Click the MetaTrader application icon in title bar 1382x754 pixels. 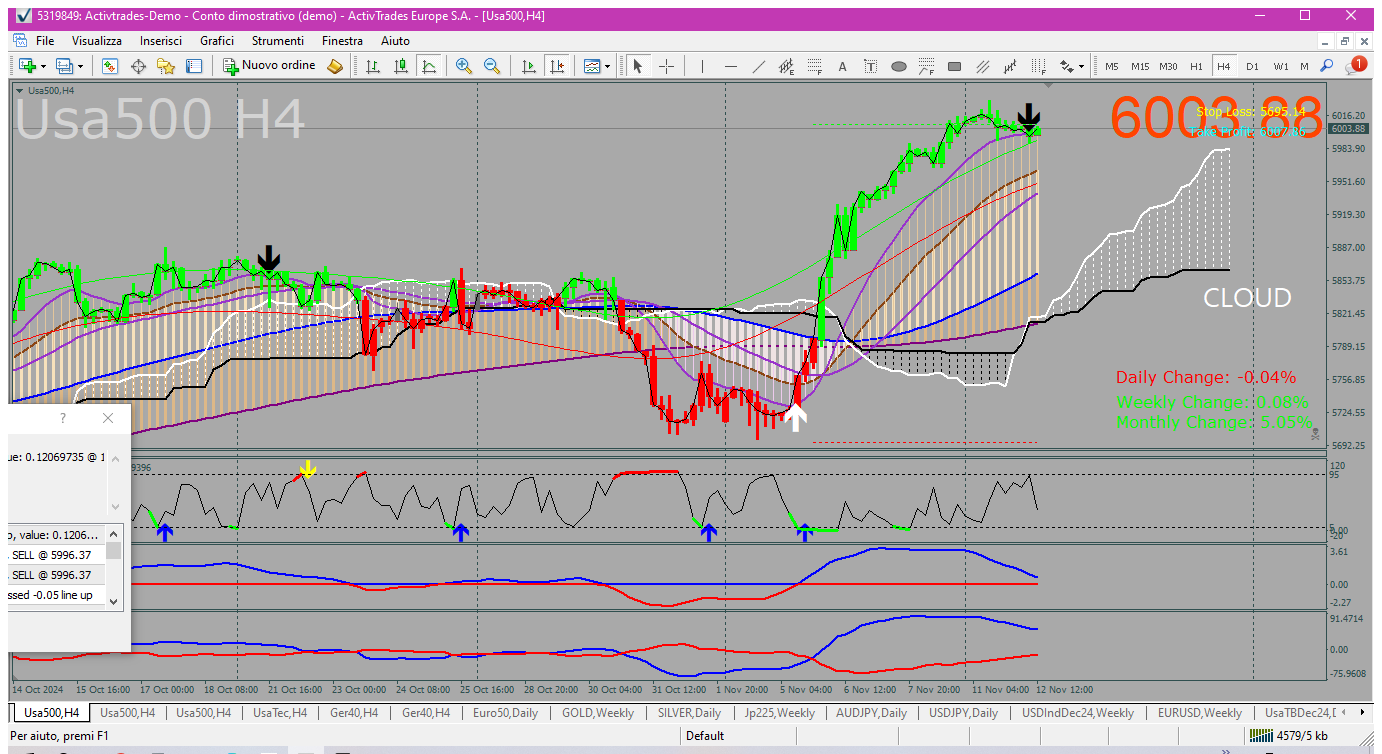(23, 15)
